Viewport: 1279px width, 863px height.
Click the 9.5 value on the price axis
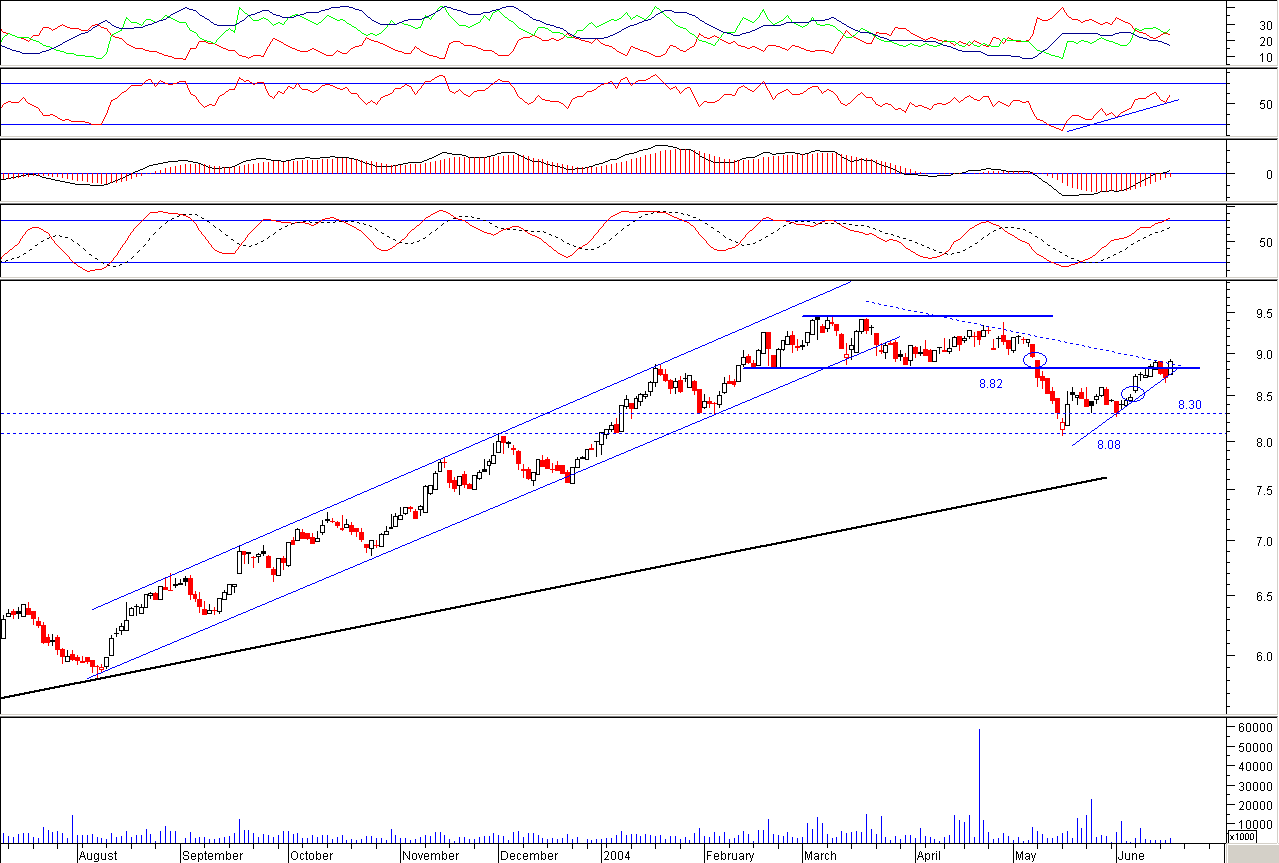[1237, 313]
